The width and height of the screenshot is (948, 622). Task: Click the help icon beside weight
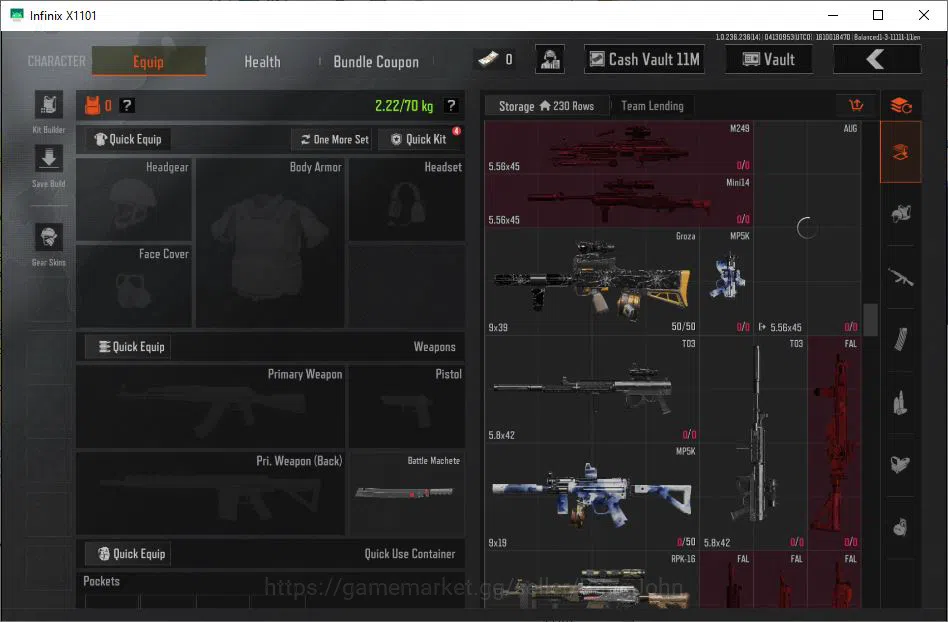click(450, 106)
